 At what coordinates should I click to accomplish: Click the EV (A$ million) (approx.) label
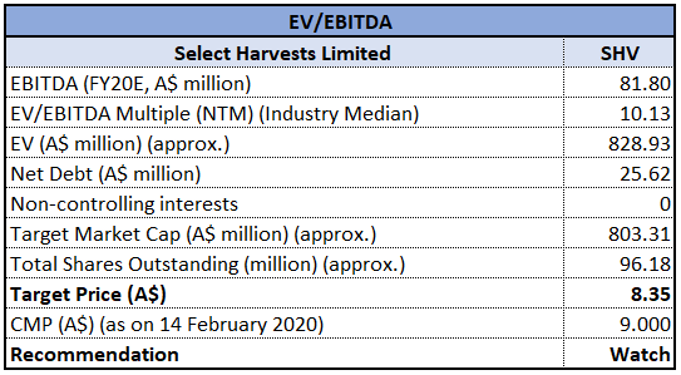pyautogui.click(x=120, y=144)
